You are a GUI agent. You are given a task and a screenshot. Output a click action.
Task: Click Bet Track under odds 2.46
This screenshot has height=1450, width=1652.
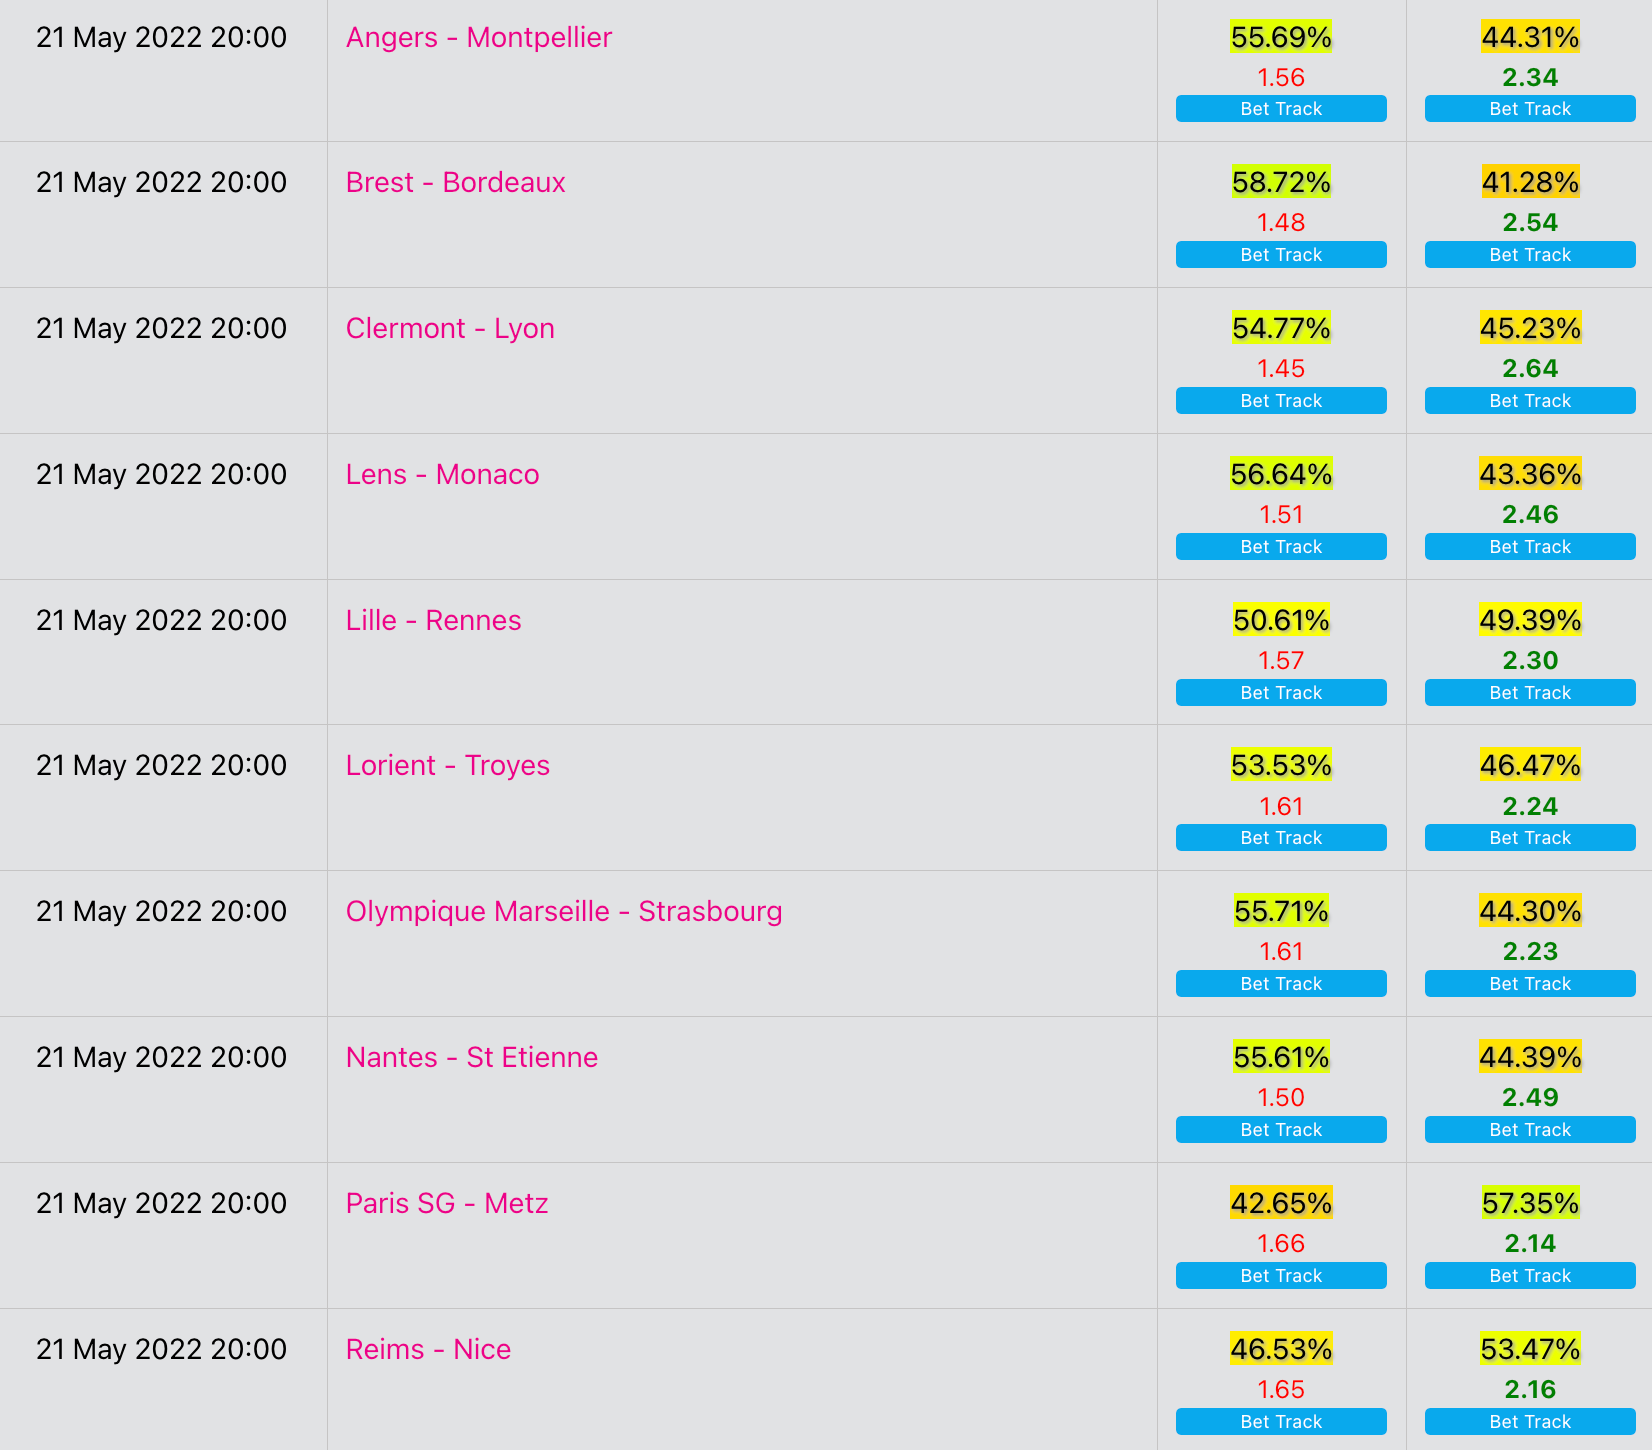click(x=1530, y=547)
